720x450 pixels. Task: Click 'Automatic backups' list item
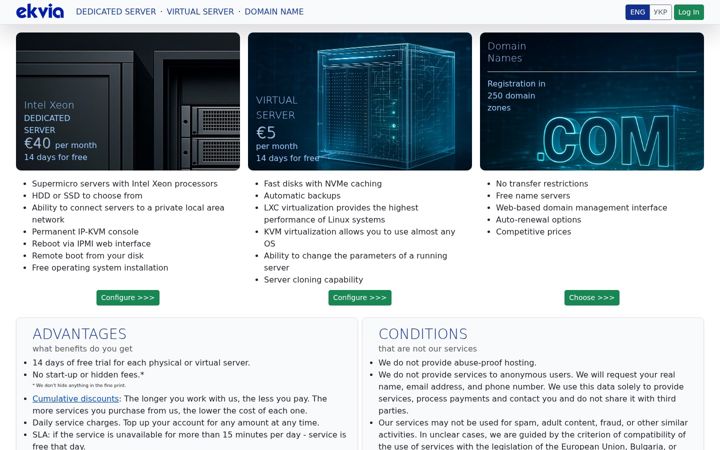[x=302, y=196]
